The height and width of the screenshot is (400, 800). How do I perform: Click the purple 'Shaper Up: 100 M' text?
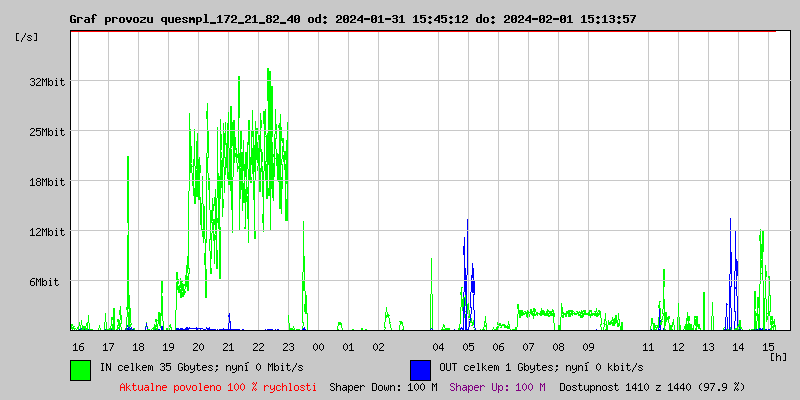coord(497,387)
